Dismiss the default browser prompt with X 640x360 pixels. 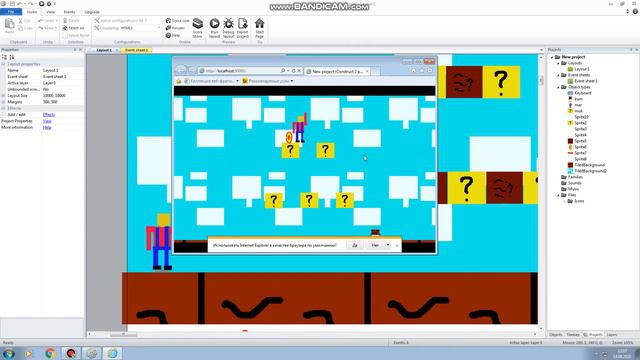(397, 245)
